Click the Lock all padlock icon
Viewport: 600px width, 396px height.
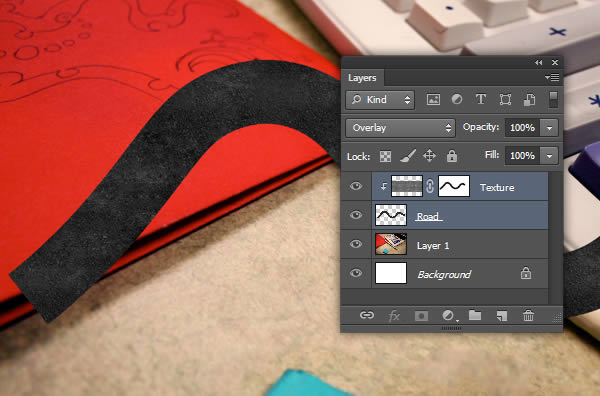pos(452,156)
